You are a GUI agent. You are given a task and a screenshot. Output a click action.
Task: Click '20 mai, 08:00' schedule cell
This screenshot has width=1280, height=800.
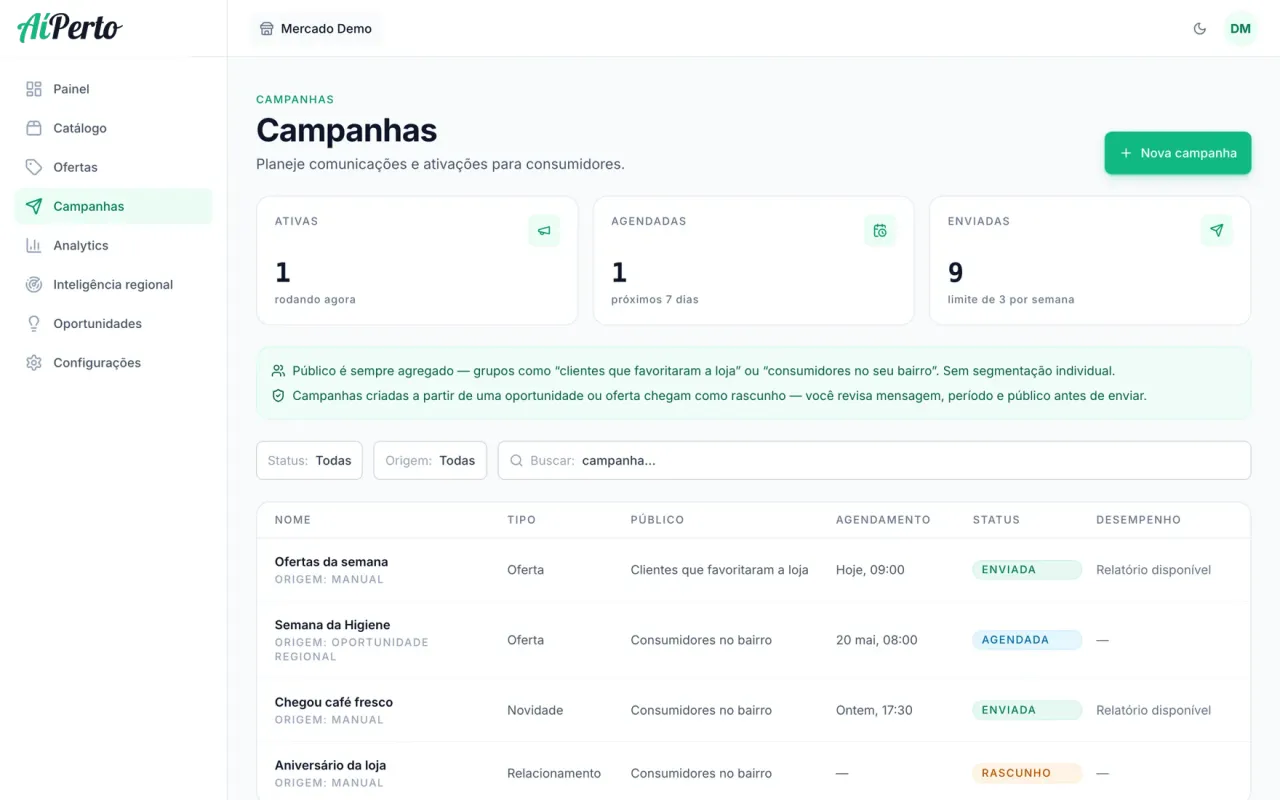pyautogui.click(x=876, y=640)
